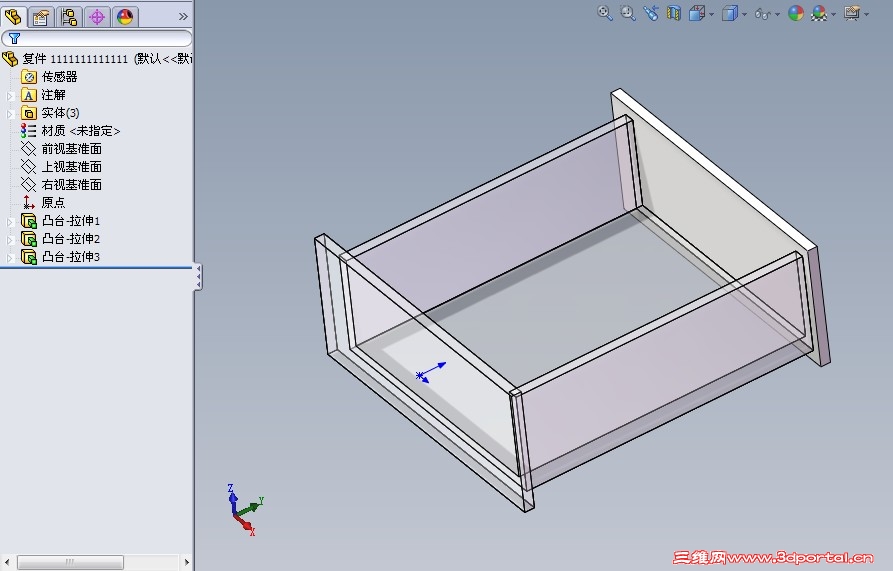Screen dimensions: 893x571
Task: Select the 实体(3) label
Action: (60, 113)
